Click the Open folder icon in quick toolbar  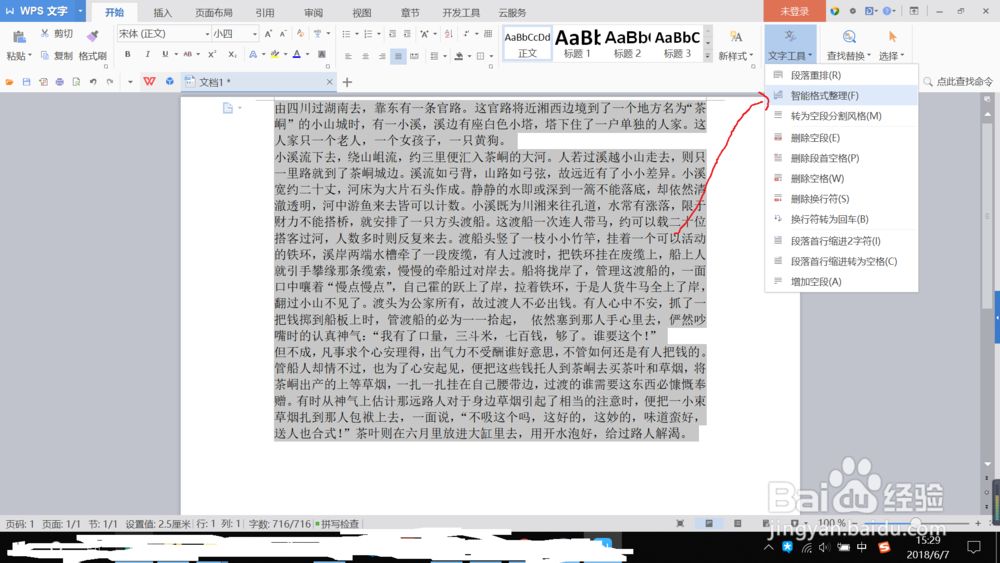pyautogui.click(x=10, y=82)
